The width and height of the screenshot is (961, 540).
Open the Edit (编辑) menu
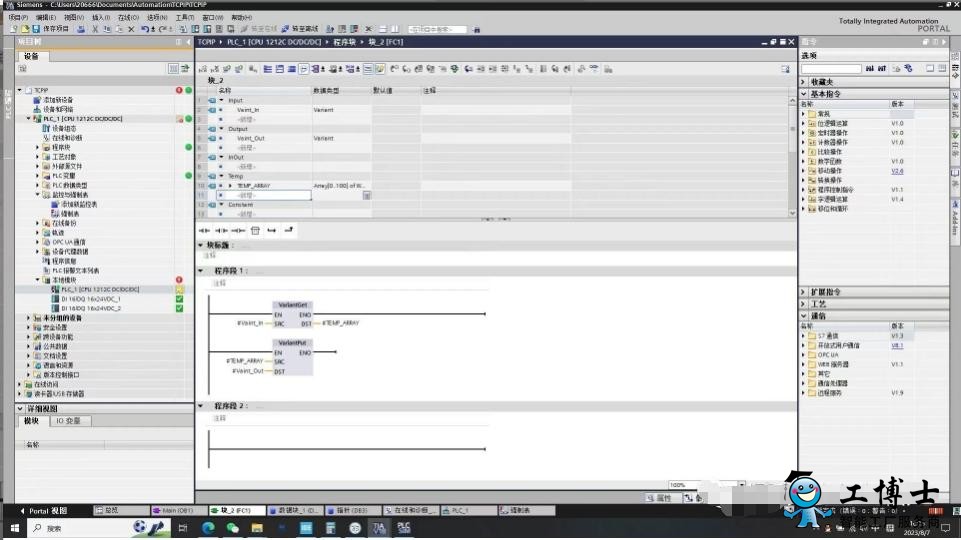(46, 17)
